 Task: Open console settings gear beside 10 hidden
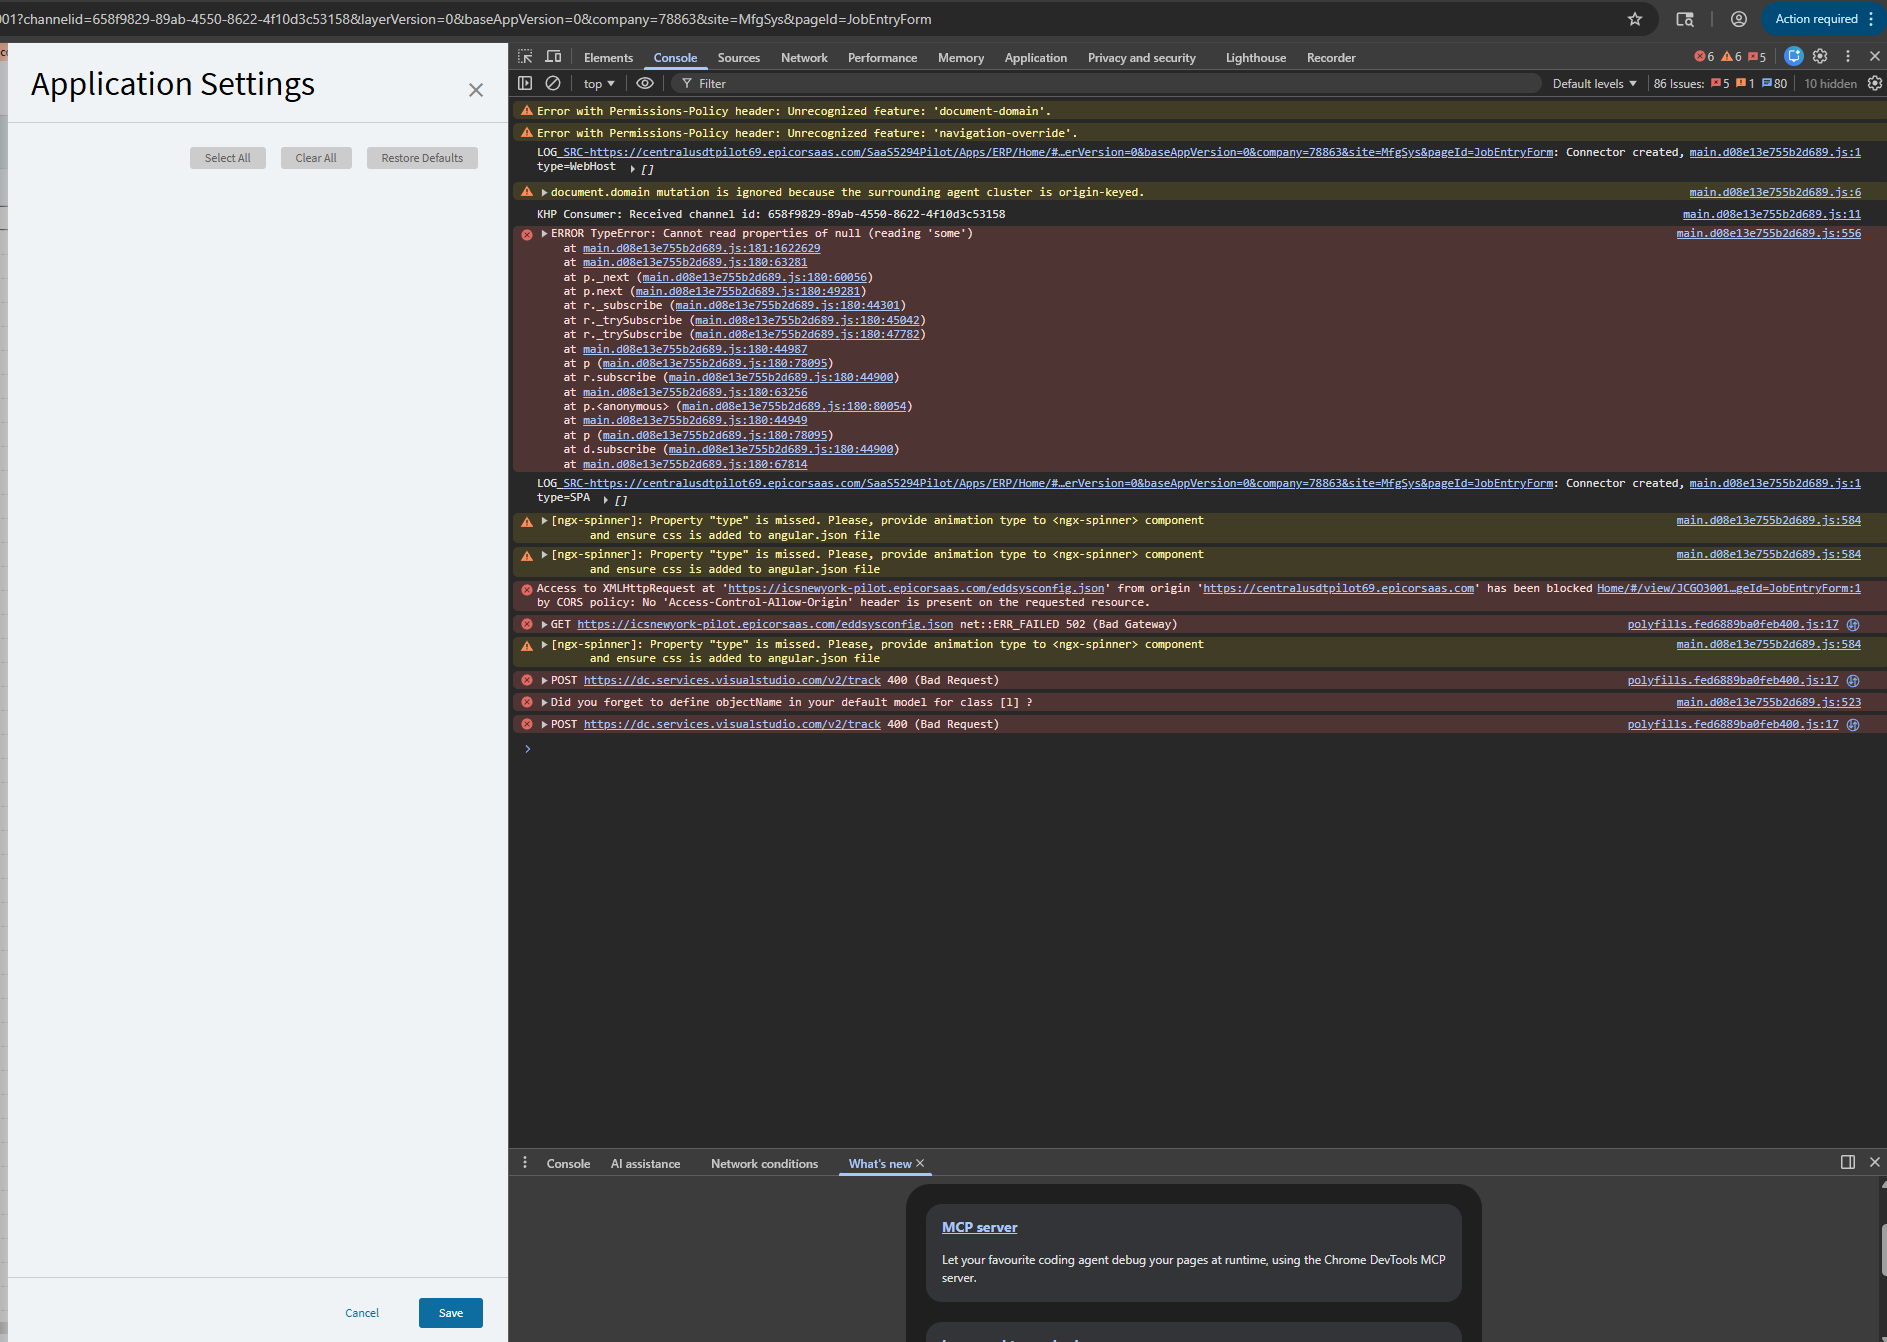1874,83
